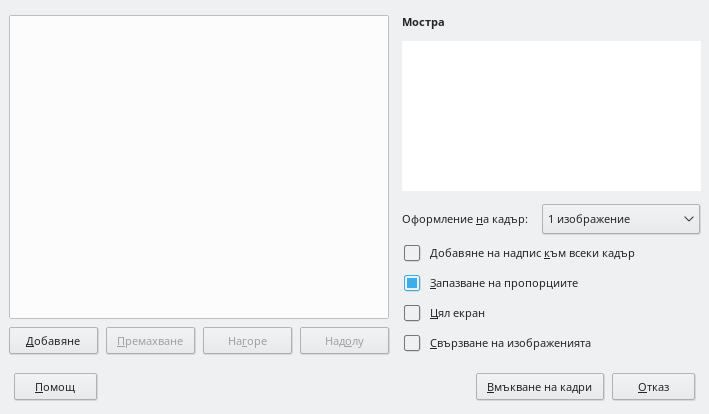Click the Мостра preview area

tap(551, 116)
